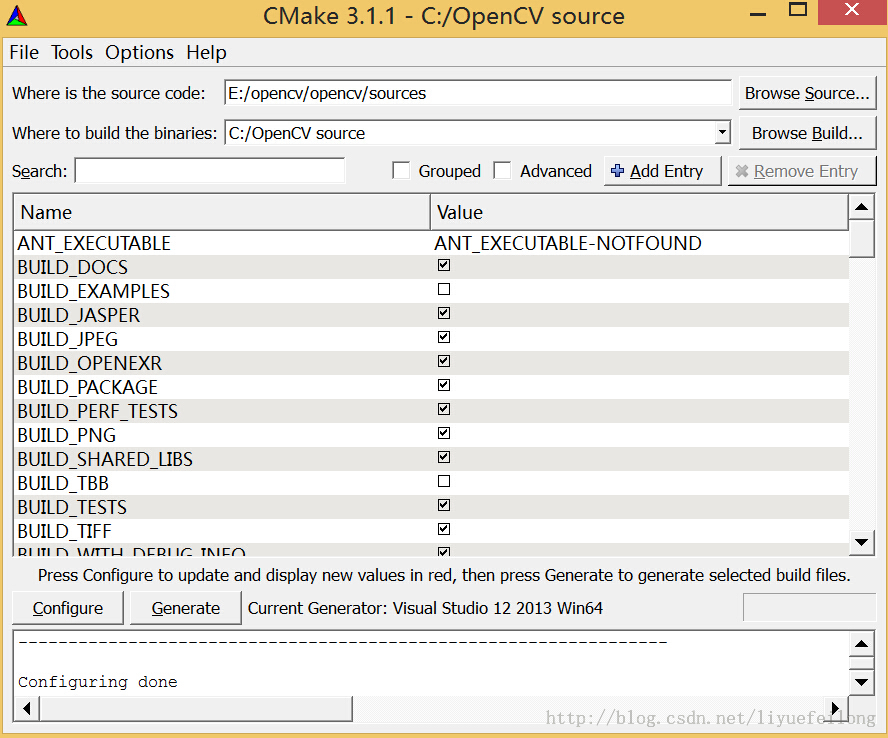The height and width of the screenshot is (738, 888).
Task: Uncheck the BUILD_DOCS checkbox
Action: (x=444, y=265)
